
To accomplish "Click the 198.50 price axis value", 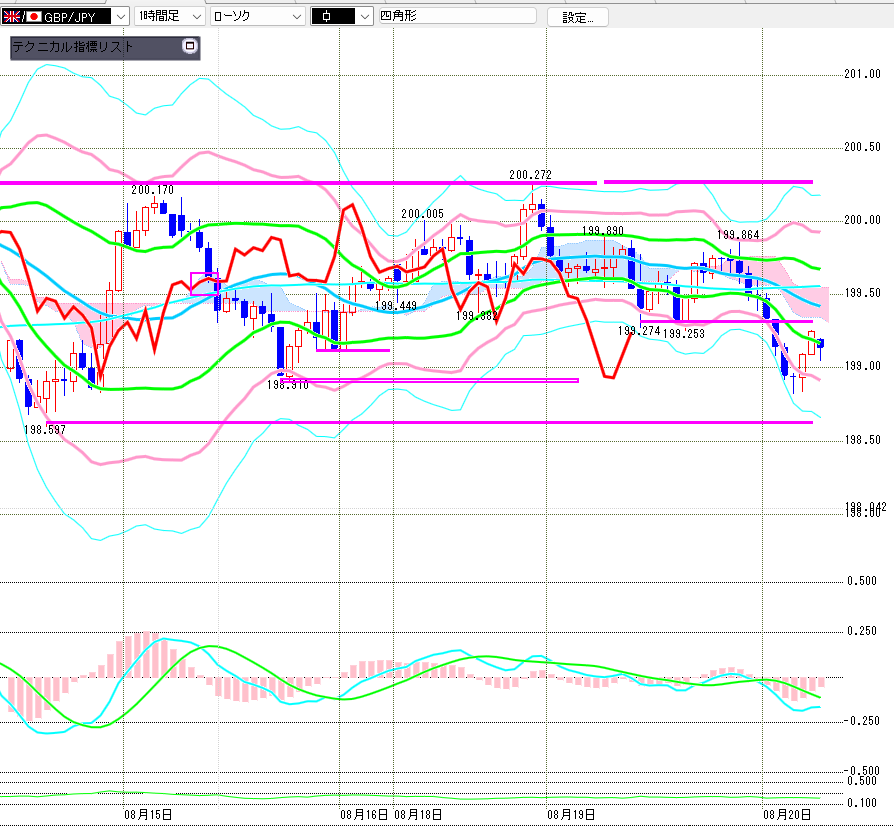I will pyautogui.click(x=862, y=440).
